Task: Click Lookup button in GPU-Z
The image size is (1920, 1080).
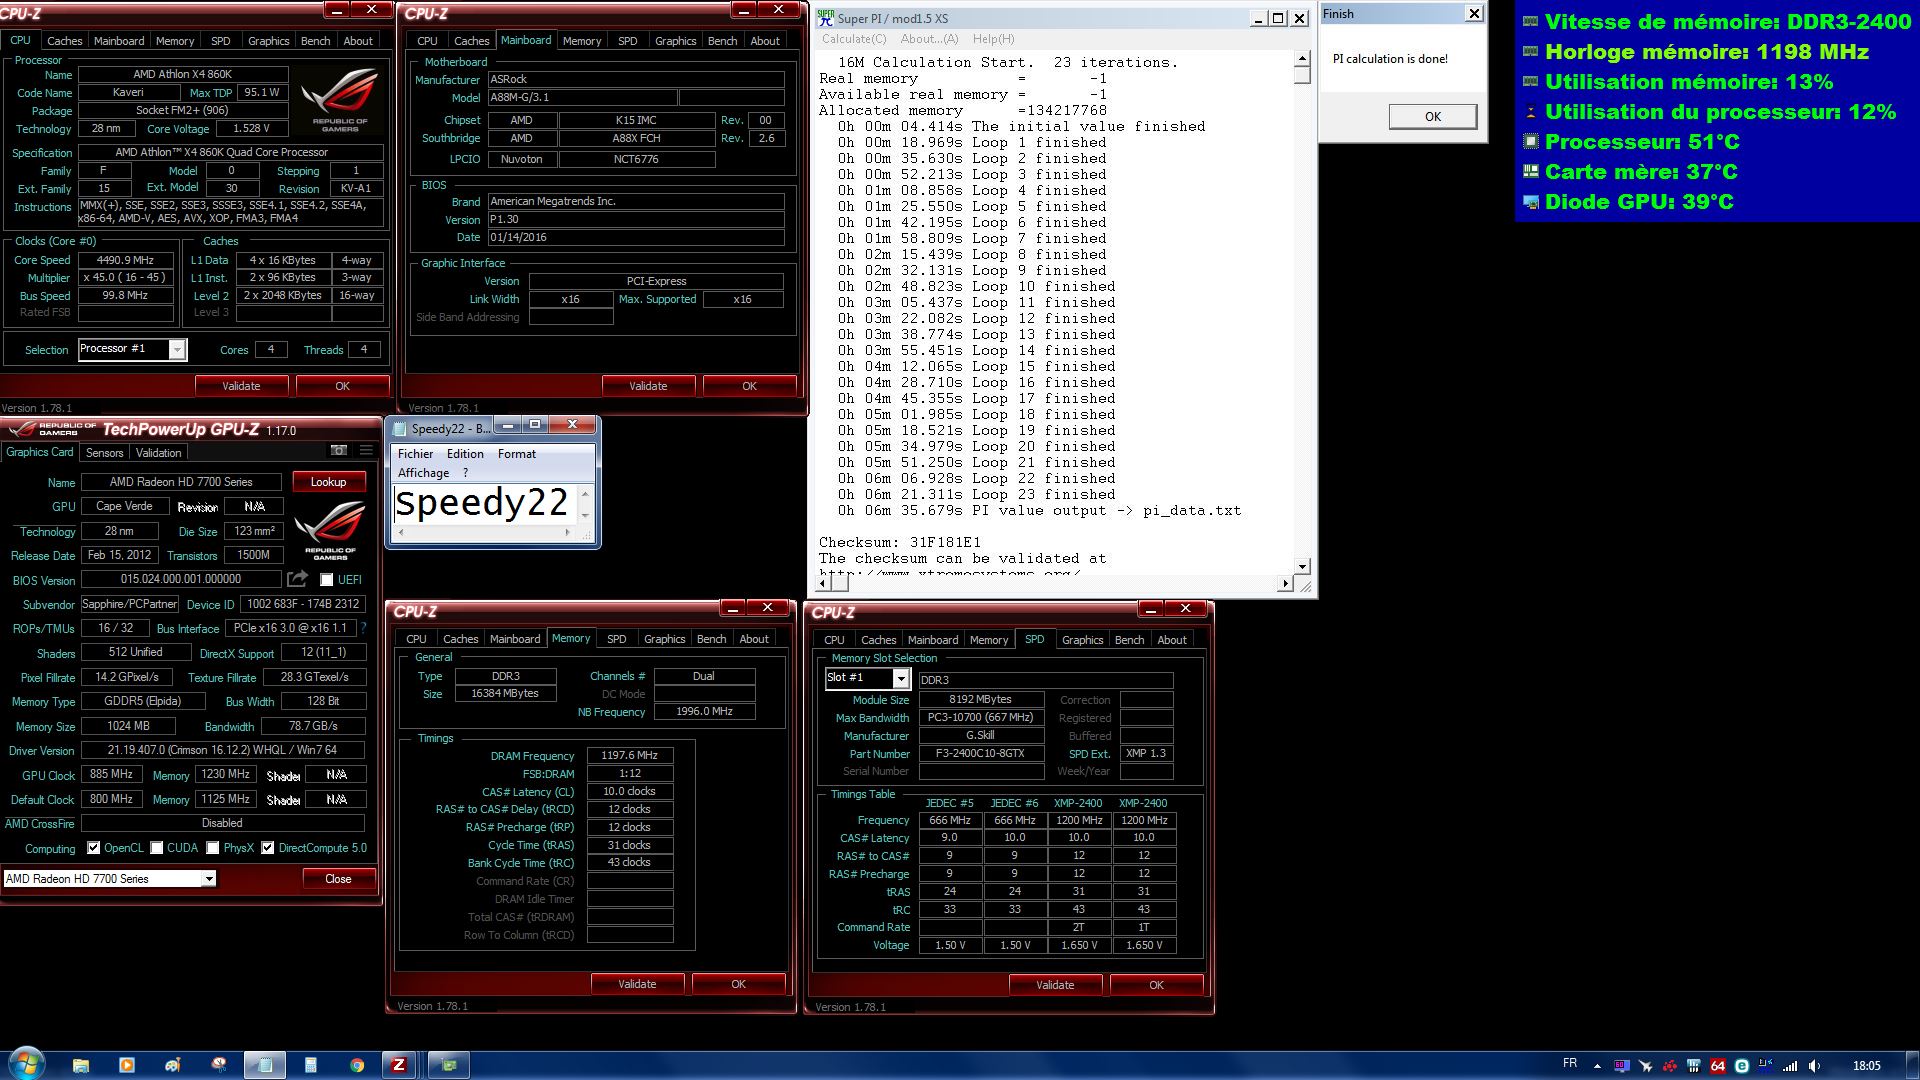Action: pyautogui.click(x=328, y=482)
